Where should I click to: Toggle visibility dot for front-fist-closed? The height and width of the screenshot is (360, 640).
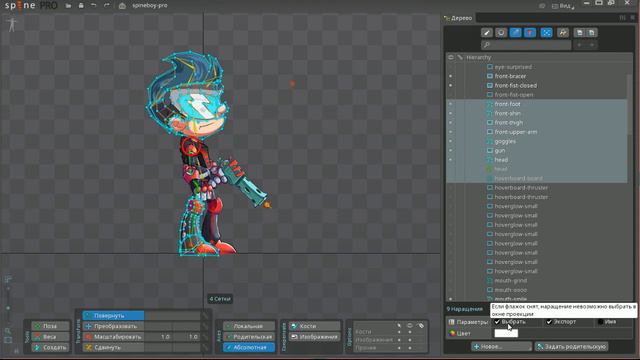(x=451, y=86)
